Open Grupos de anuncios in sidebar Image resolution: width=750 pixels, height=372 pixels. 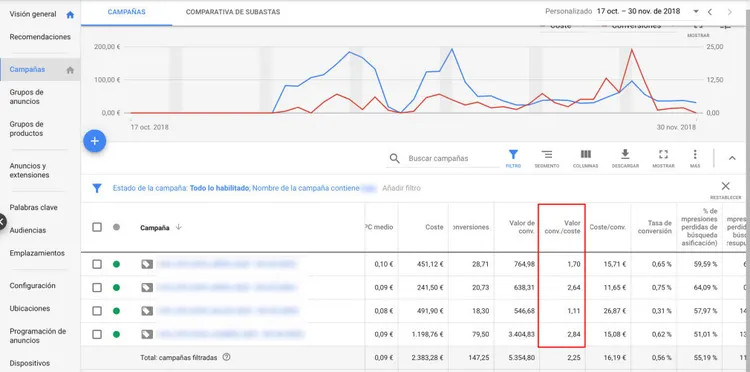[26, 97]
